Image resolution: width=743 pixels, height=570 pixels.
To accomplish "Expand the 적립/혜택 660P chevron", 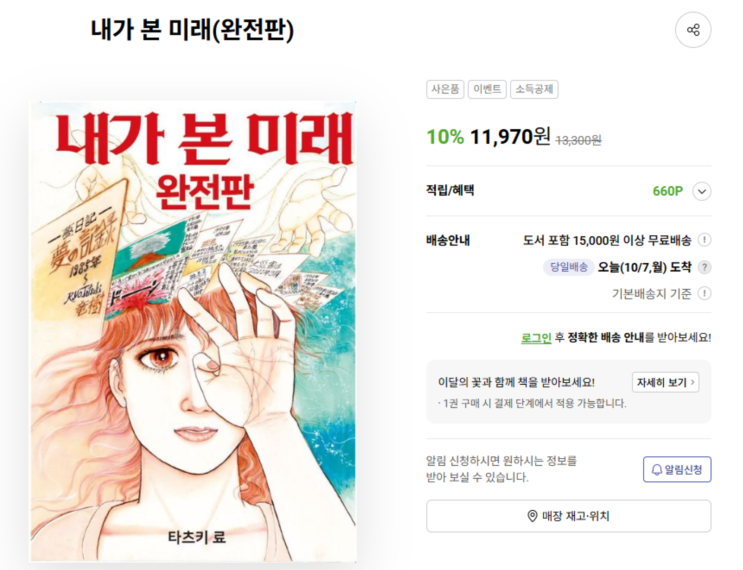I will 702,191.
